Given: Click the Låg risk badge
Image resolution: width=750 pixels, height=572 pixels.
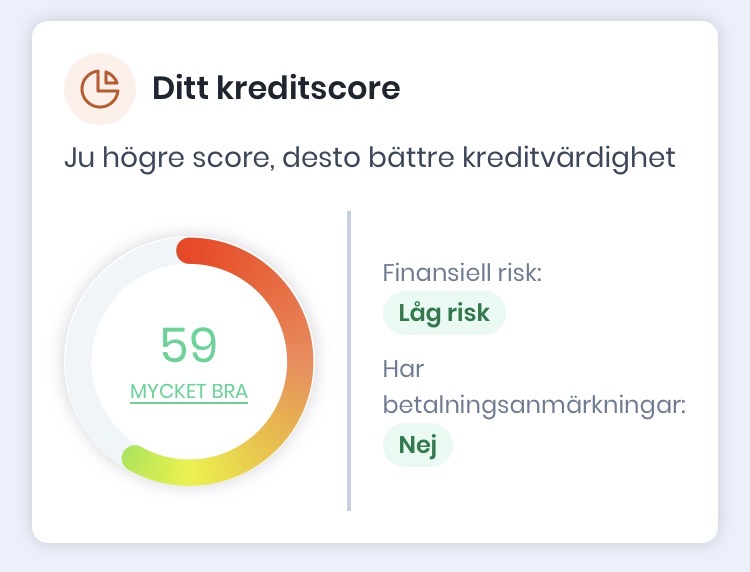Looking at the screenshot, I should (444, 313).
